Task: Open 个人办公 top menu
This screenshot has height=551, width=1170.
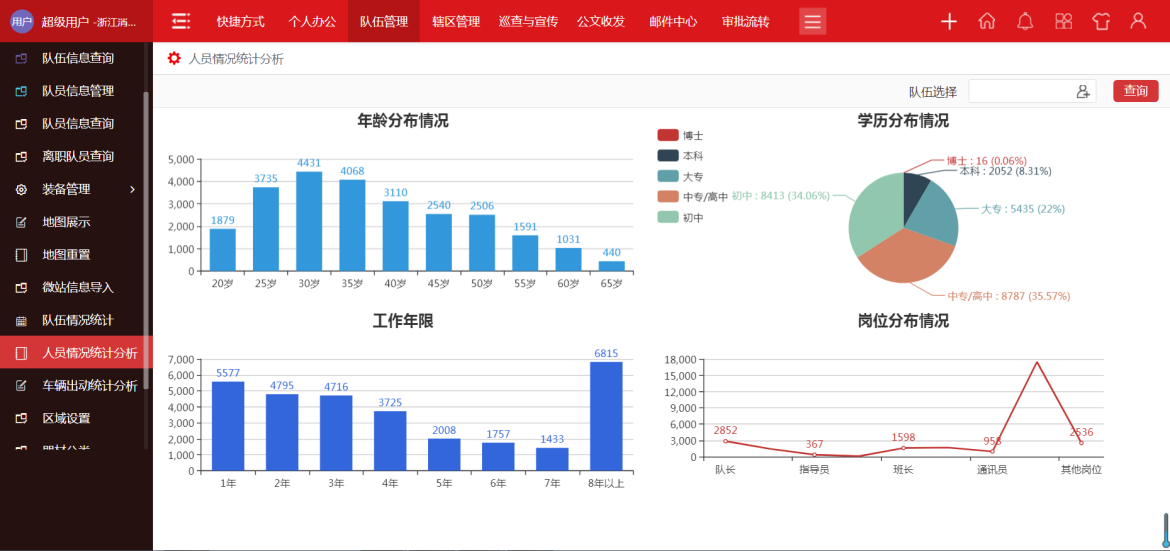Action: (x=312, y=22)
